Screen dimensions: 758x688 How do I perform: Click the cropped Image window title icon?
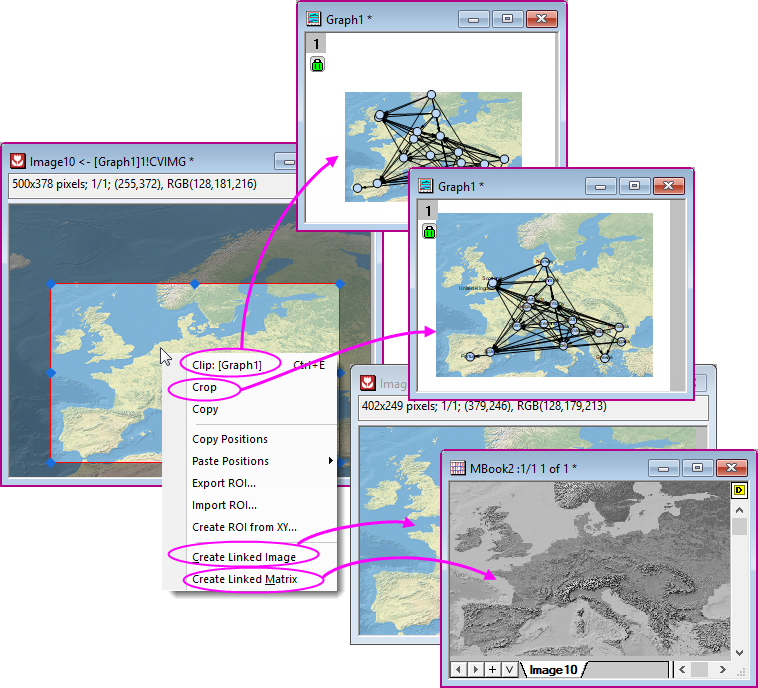coord(368,383)
